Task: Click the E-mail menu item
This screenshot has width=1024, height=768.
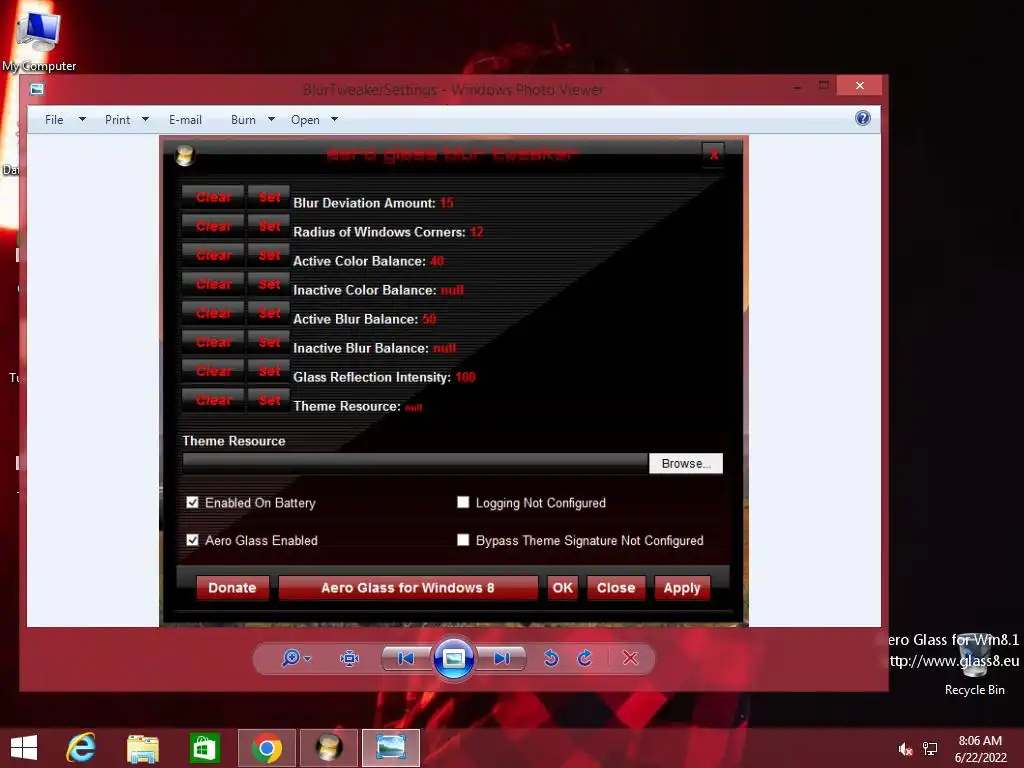Action: click(x=185, y=120)
